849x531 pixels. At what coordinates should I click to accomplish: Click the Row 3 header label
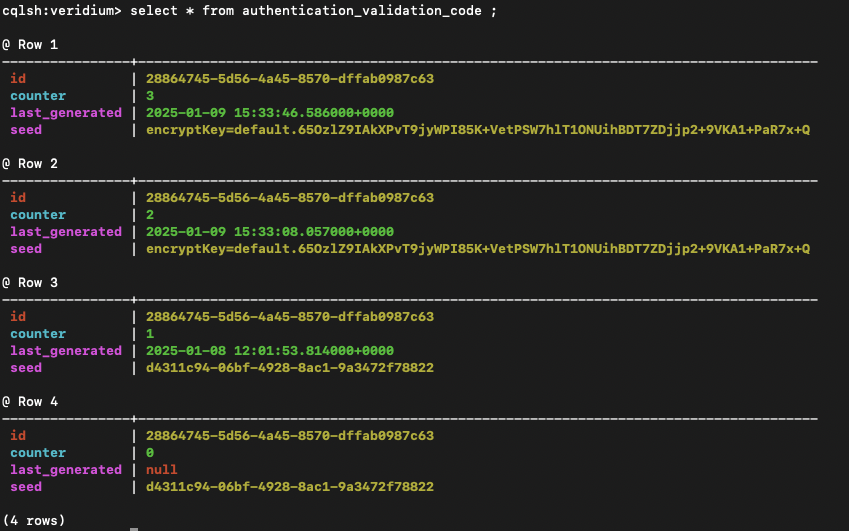pos(30,282)
